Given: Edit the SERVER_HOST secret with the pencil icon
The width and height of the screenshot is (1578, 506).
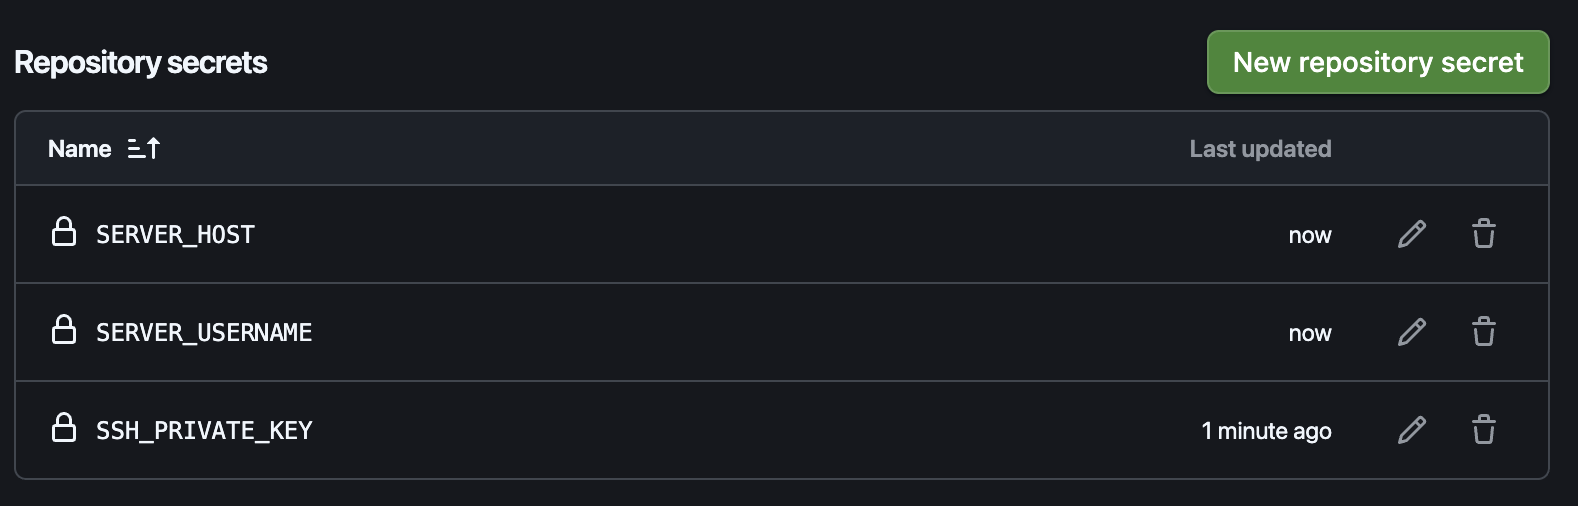Looking at the screenshot, I should tap(1411, 234).
